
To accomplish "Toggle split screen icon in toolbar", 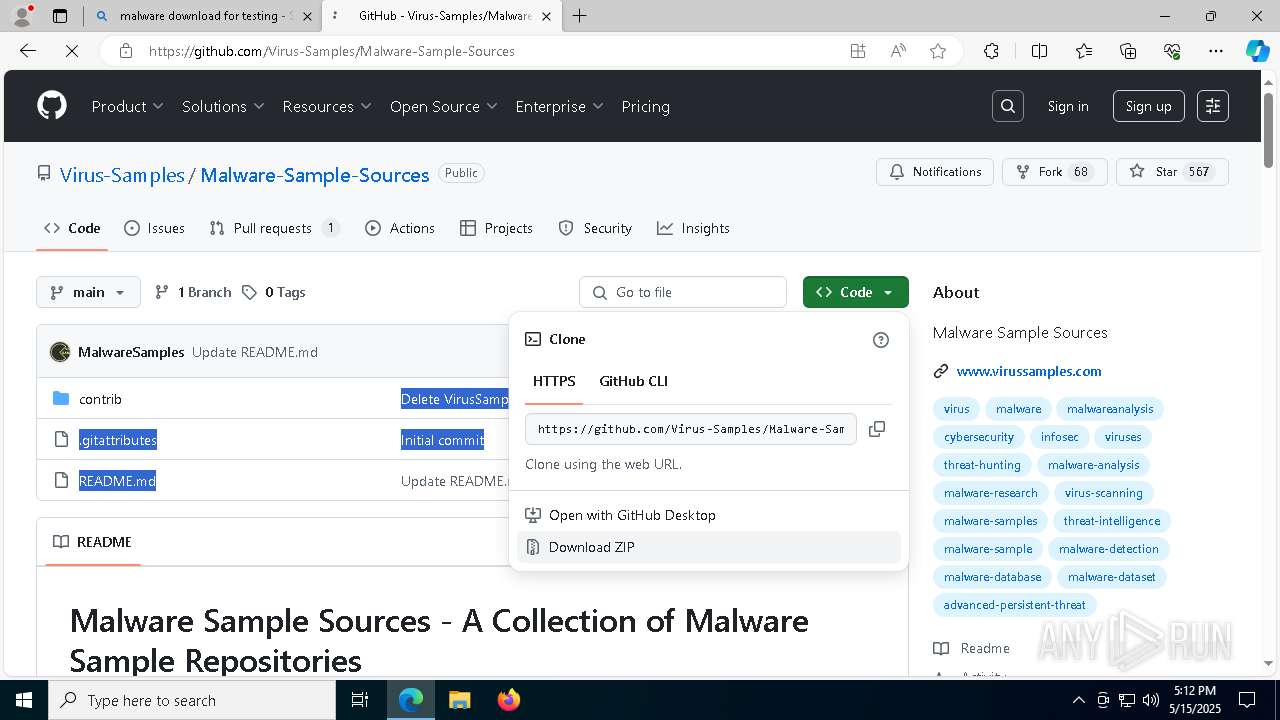I will point(1039,51).
